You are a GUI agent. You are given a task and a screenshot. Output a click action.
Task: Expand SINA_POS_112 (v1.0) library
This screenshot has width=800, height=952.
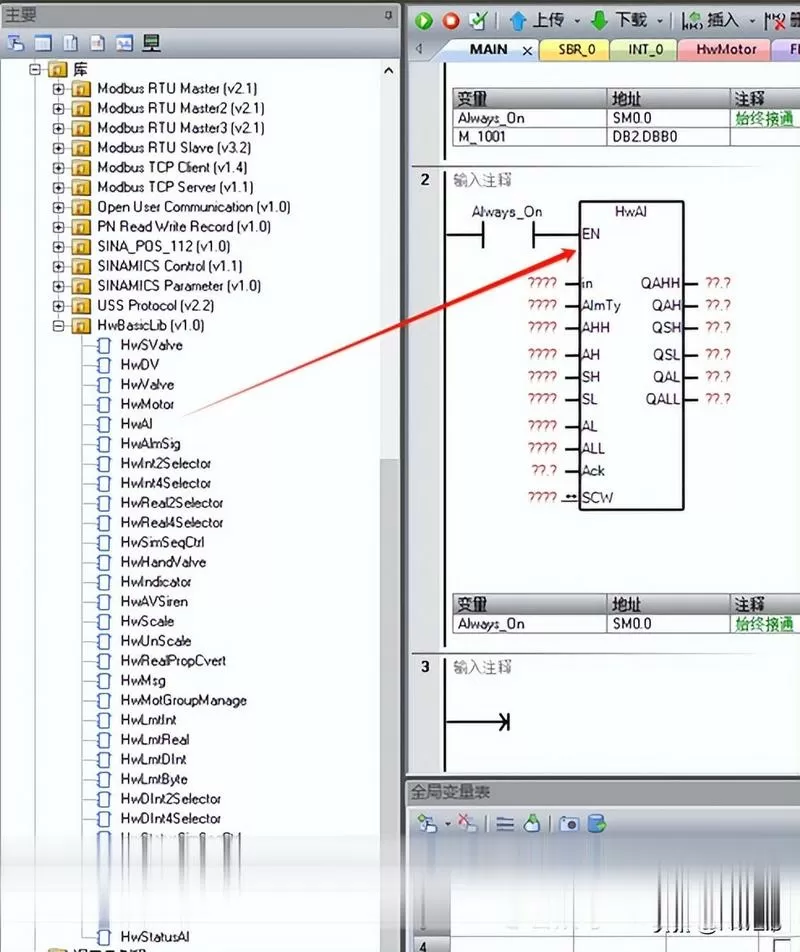(x=58, y=247)
